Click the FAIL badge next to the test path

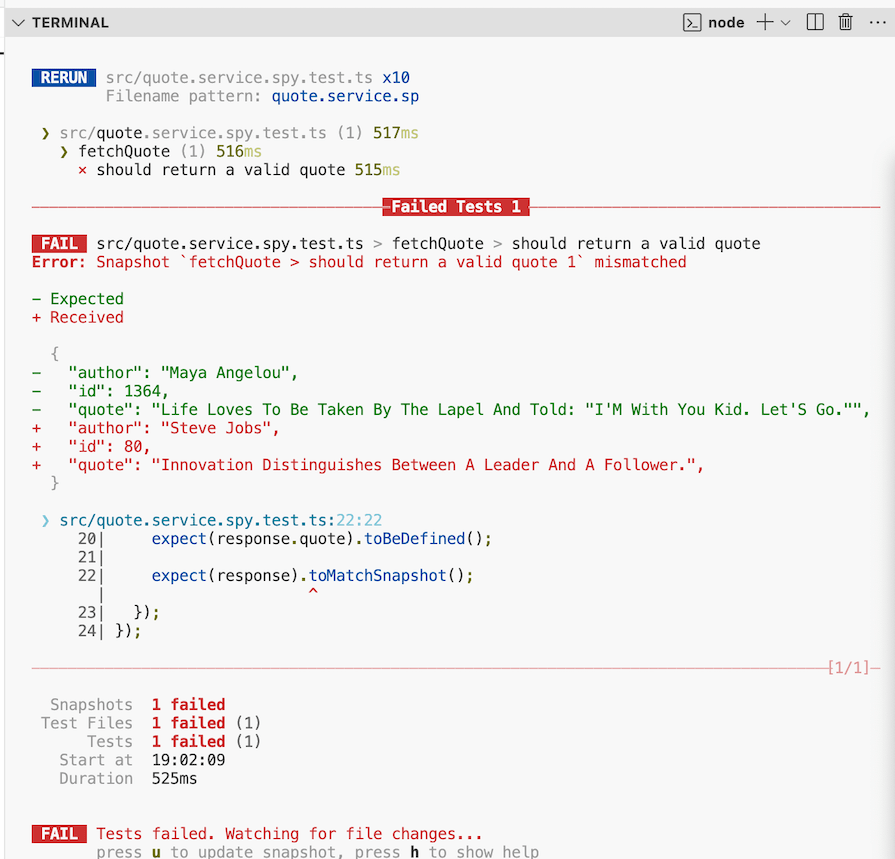58,243
